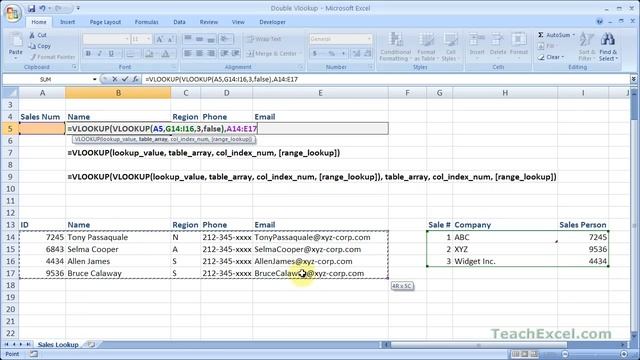Open the Office Button menu
Viewport: 640px width, 360px height.
point(12,13)
